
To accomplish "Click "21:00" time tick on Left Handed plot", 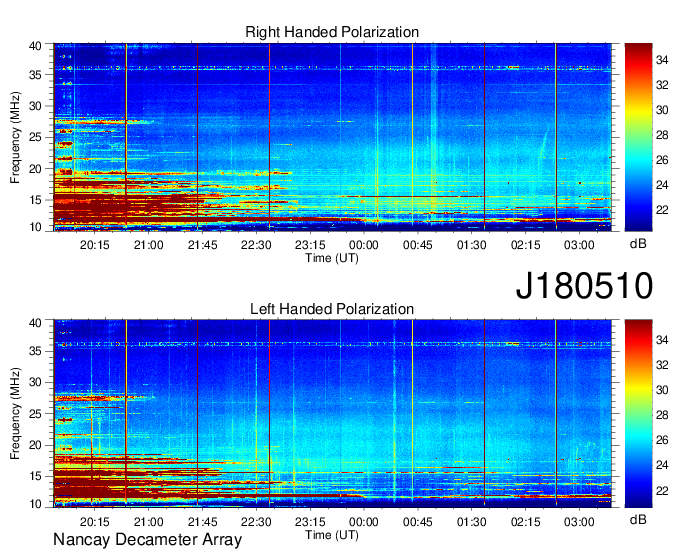I will 148,522.
